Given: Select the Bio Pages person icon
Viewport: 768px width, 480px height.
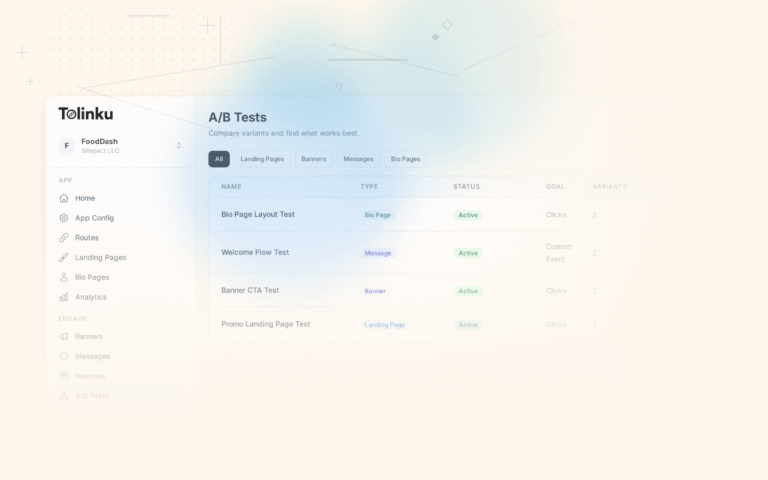Looking at the screenshot, I should (x=64, y=277).
